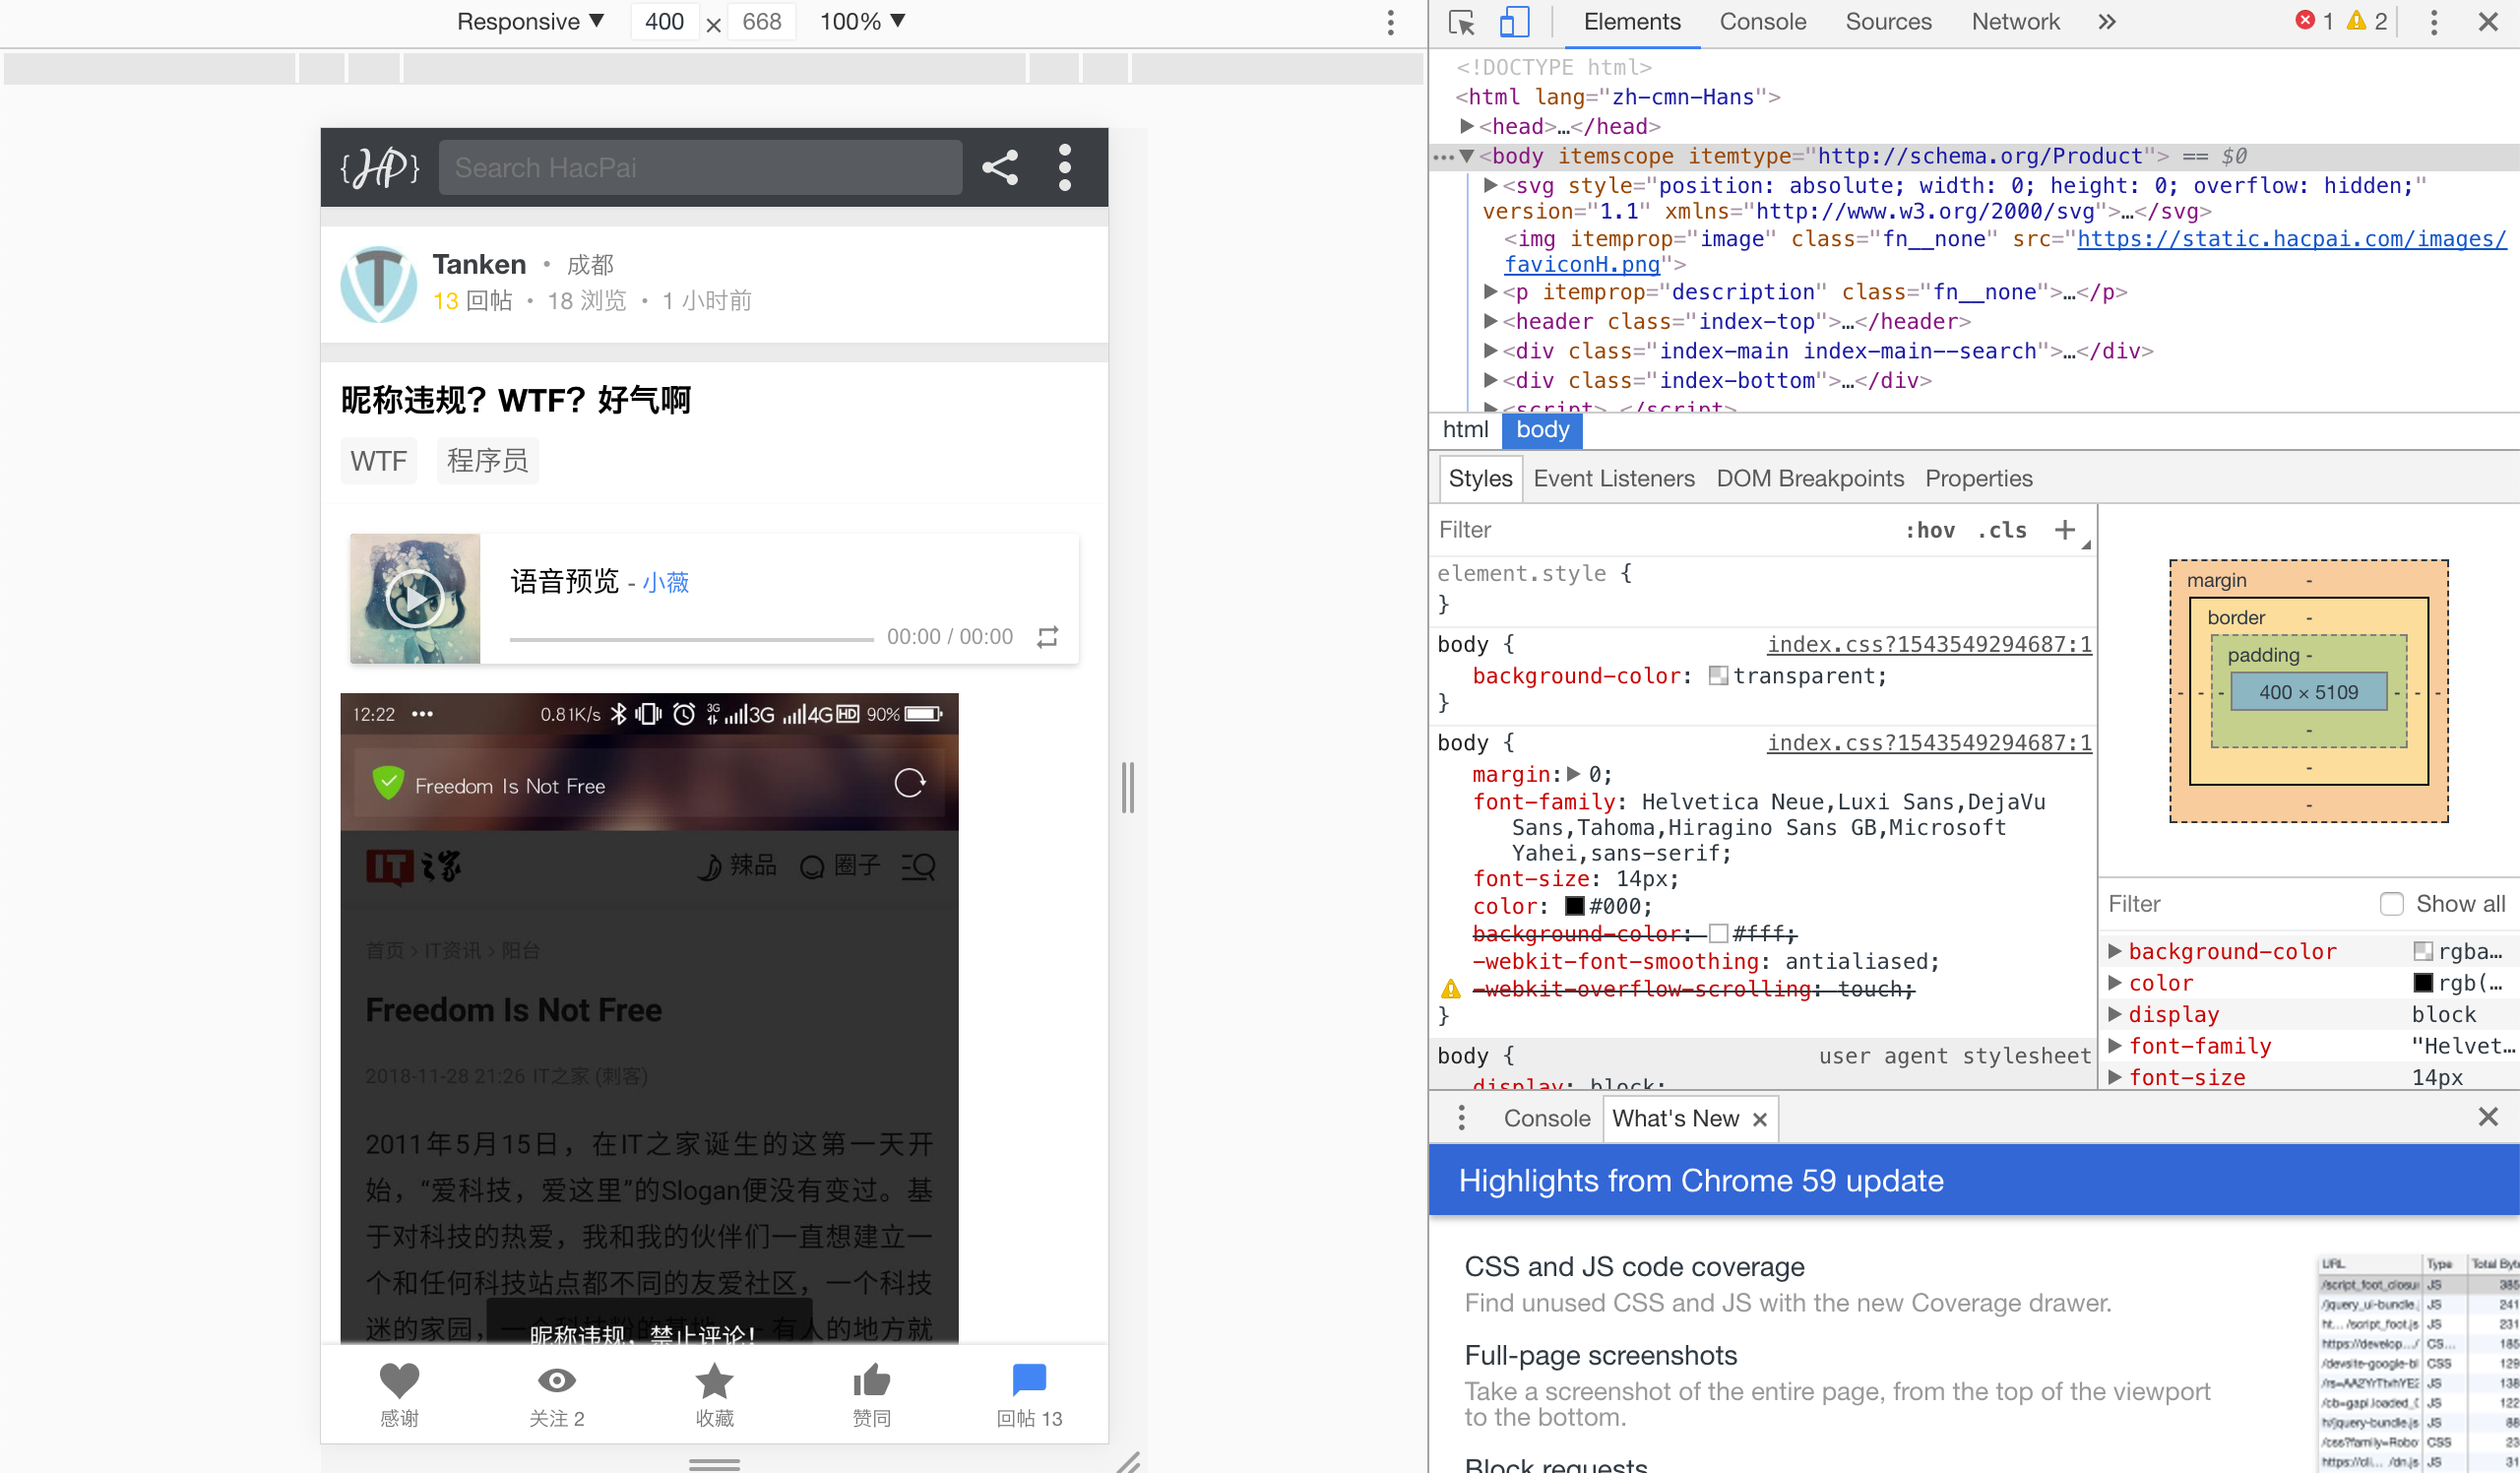Click the .cls button in Styles
Image resolution: width=2520 pixels, height=1473 pixels.
[2001, 530]
